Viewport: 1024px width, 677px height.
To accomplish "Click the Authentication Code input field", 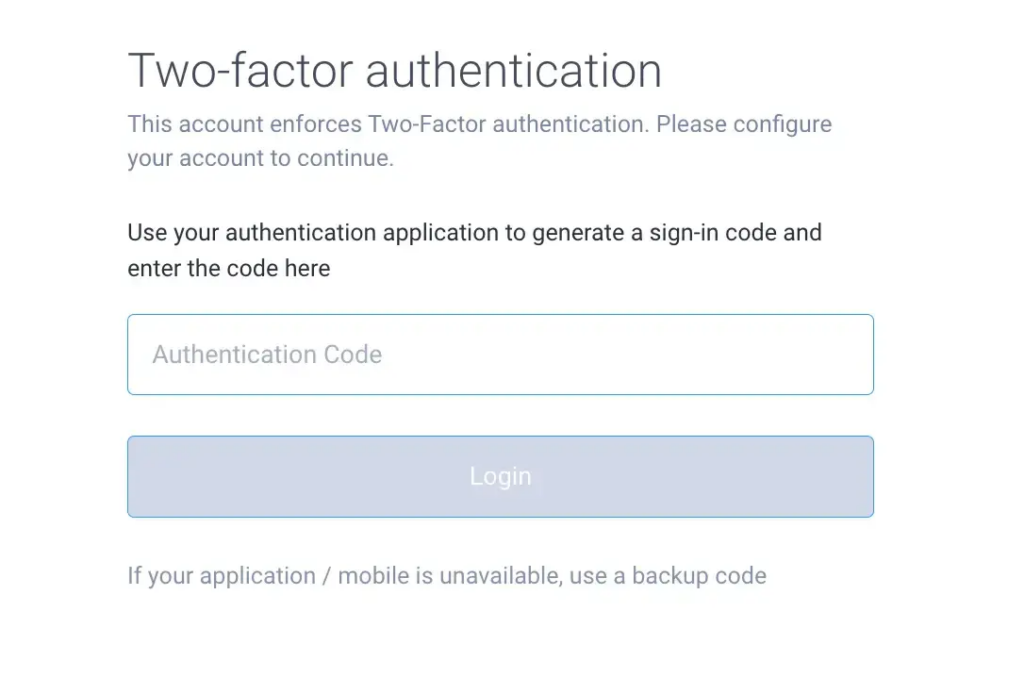I will (500, 354).
